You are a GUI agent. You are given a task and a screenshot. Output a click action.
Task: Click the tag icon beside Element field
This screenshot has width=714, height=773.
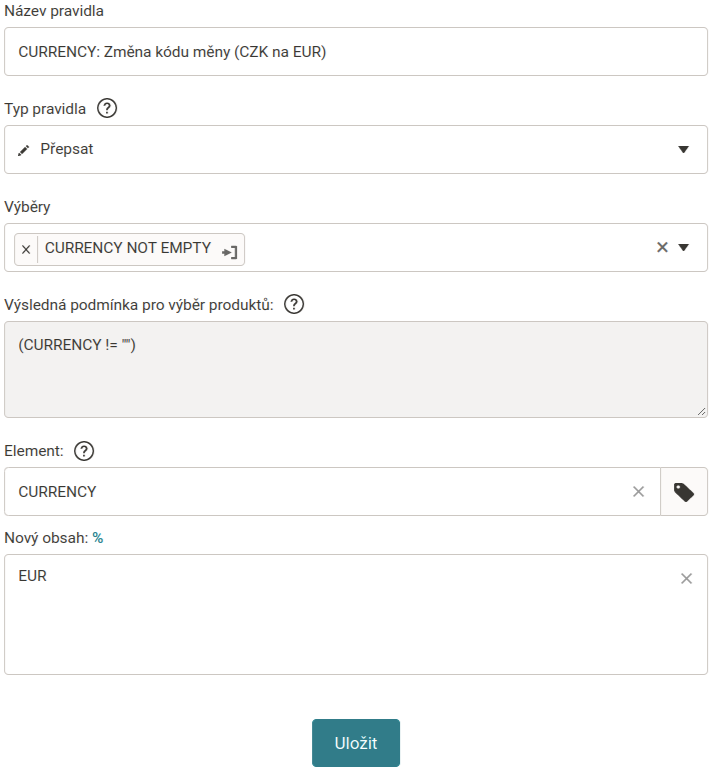coord(684,492)
